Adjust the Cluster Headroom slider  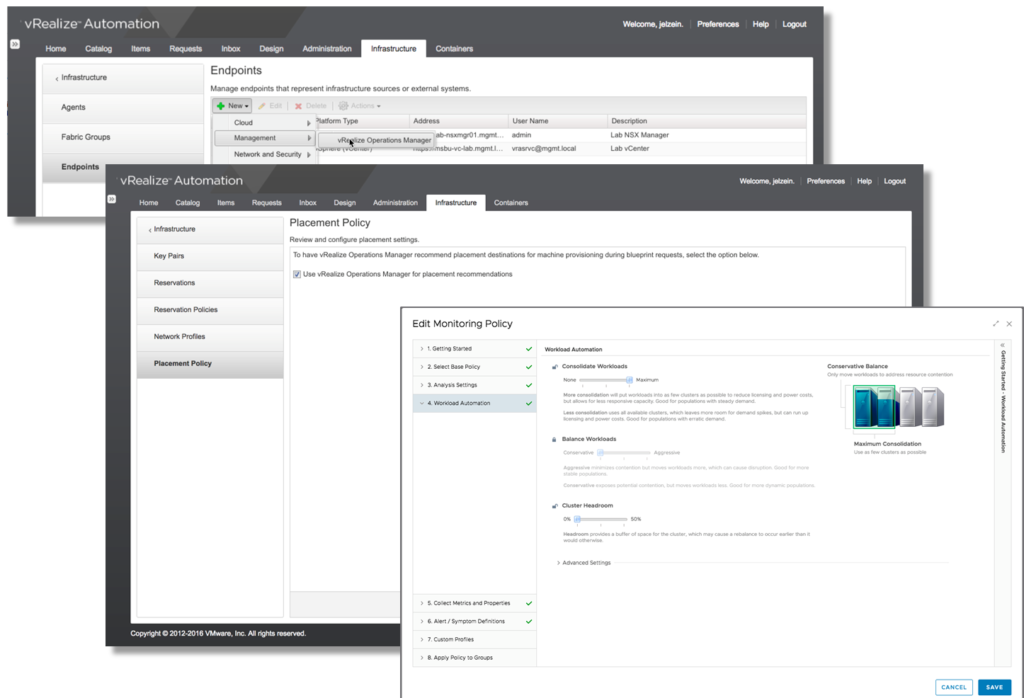[576, 518]
